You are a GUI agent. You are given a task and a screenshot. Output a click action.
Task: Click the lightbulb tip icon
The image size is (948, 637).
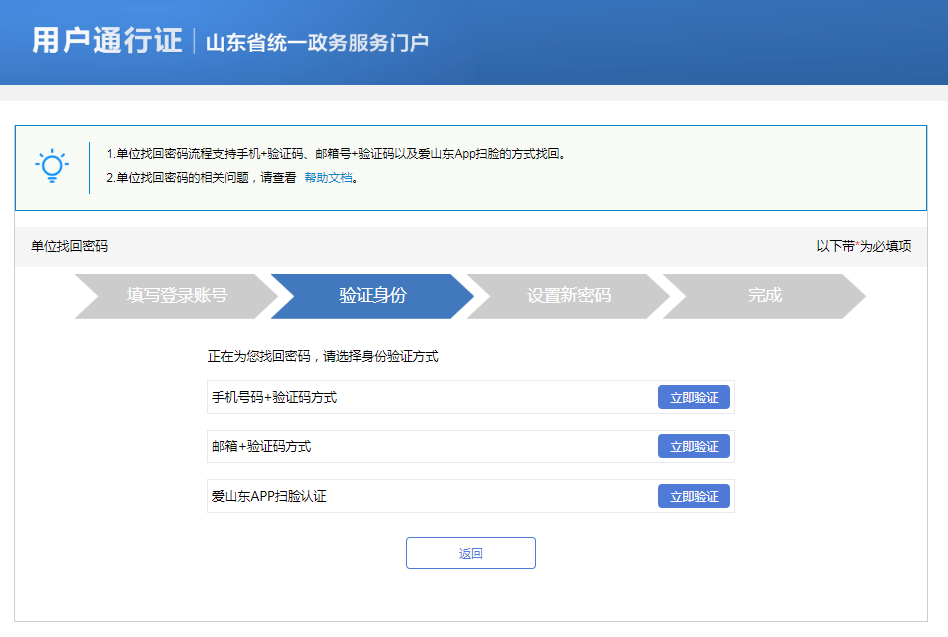pos(52,165)
